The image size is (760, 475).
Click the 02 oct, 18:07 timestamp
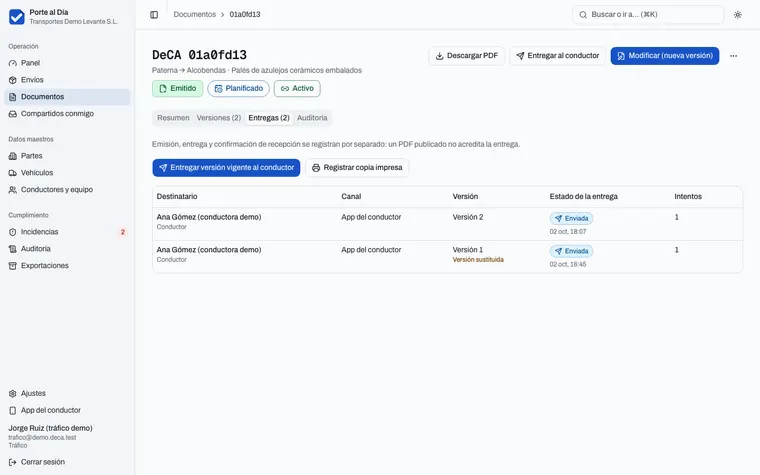pyautogui.click(x=568, y=232)
